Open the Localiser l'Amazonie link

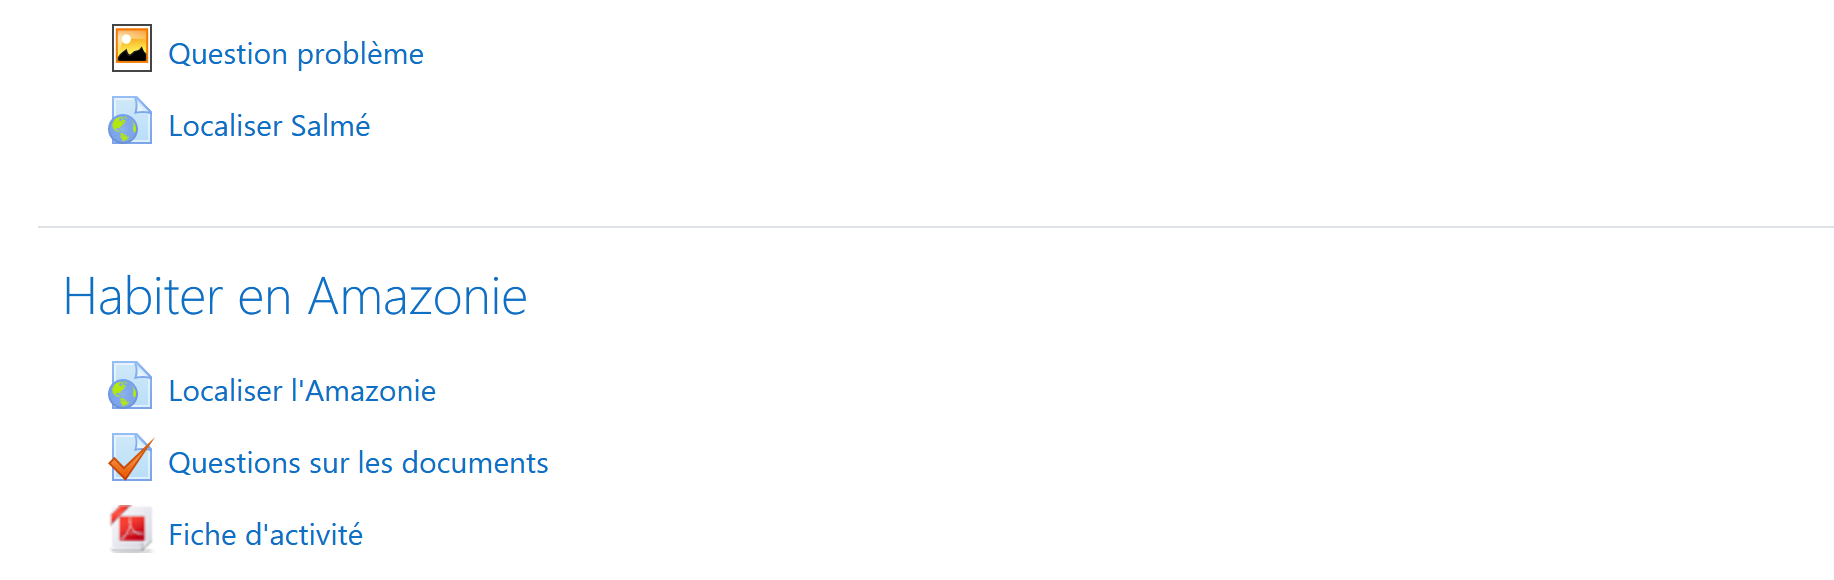point(302,391)
